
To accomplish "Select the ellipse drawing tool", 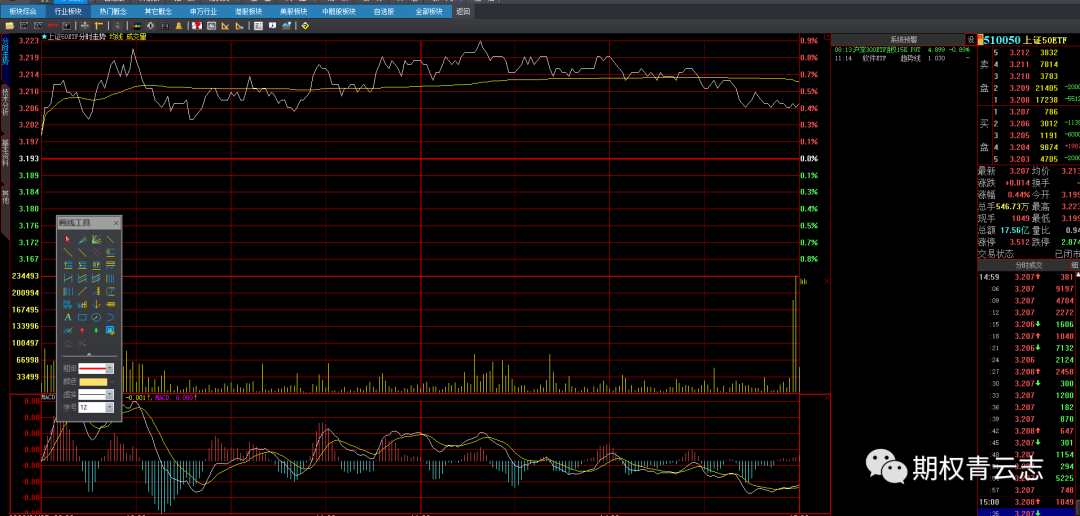I will point(95,317).
